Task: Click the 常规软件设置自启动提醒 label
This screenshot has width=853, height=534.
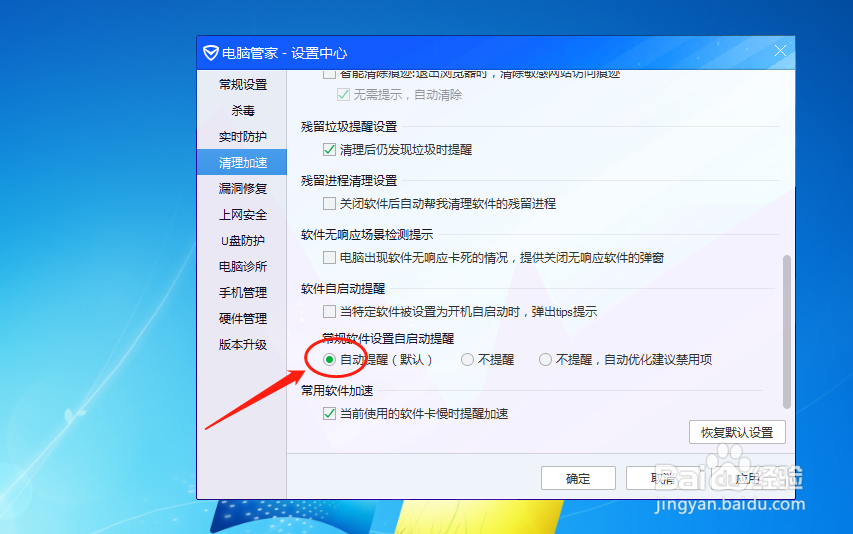Action: [x=388, y=339]
